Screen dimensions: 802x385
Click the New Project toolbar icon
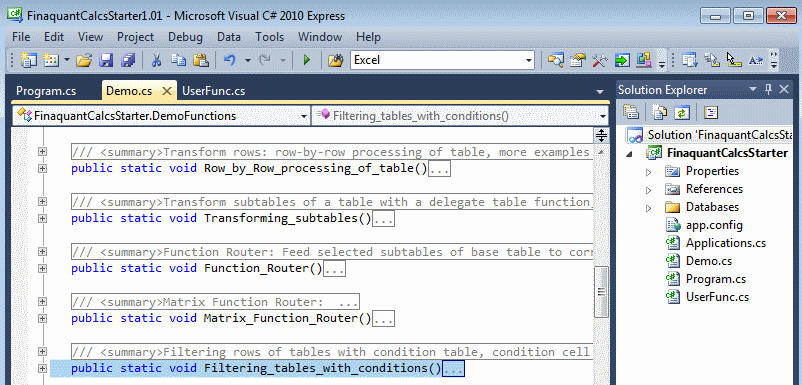pyautogui.click(x=29, y=60)
